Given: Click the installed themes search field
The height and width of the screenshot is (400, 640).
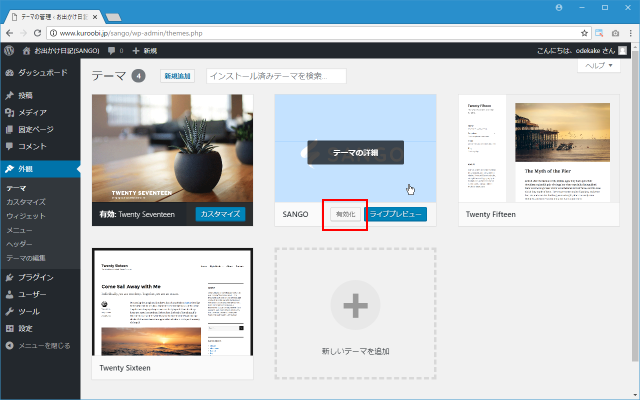Looking at the screenshot, I should click(276, 76).
